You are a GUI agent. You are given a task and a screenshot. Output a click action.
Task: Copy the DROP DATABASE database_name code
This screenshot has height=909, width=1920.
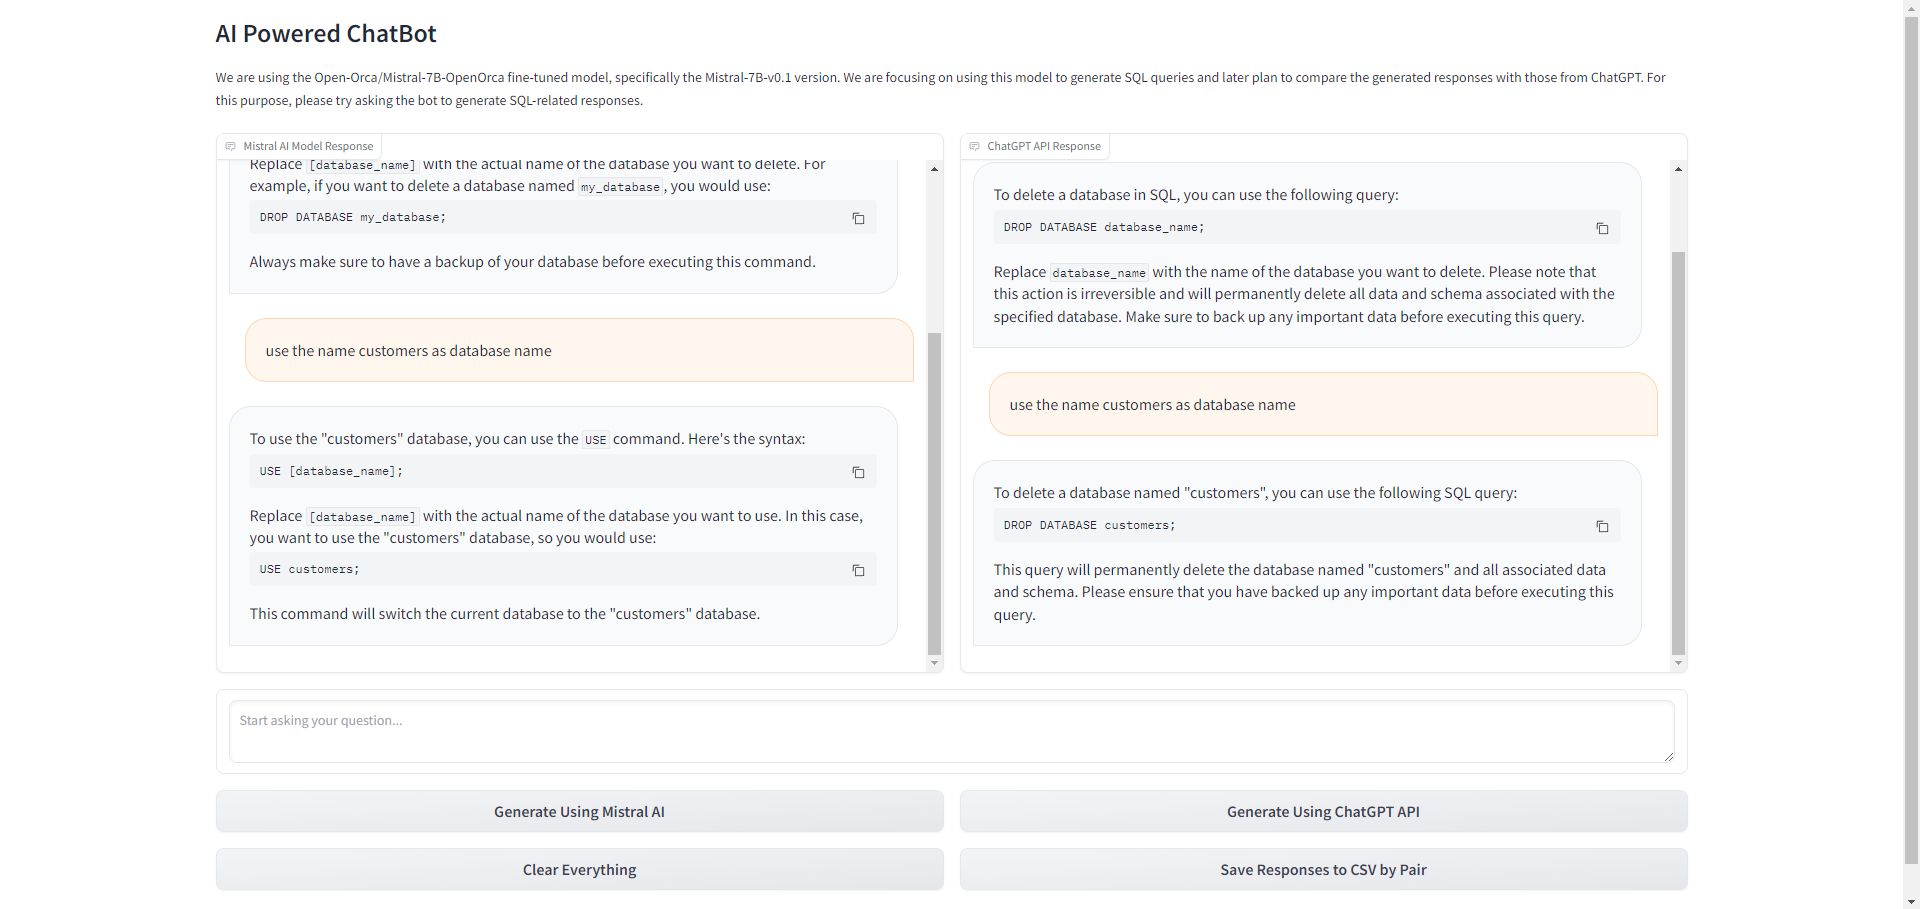pyautogui.click(x=1602, y=228)
